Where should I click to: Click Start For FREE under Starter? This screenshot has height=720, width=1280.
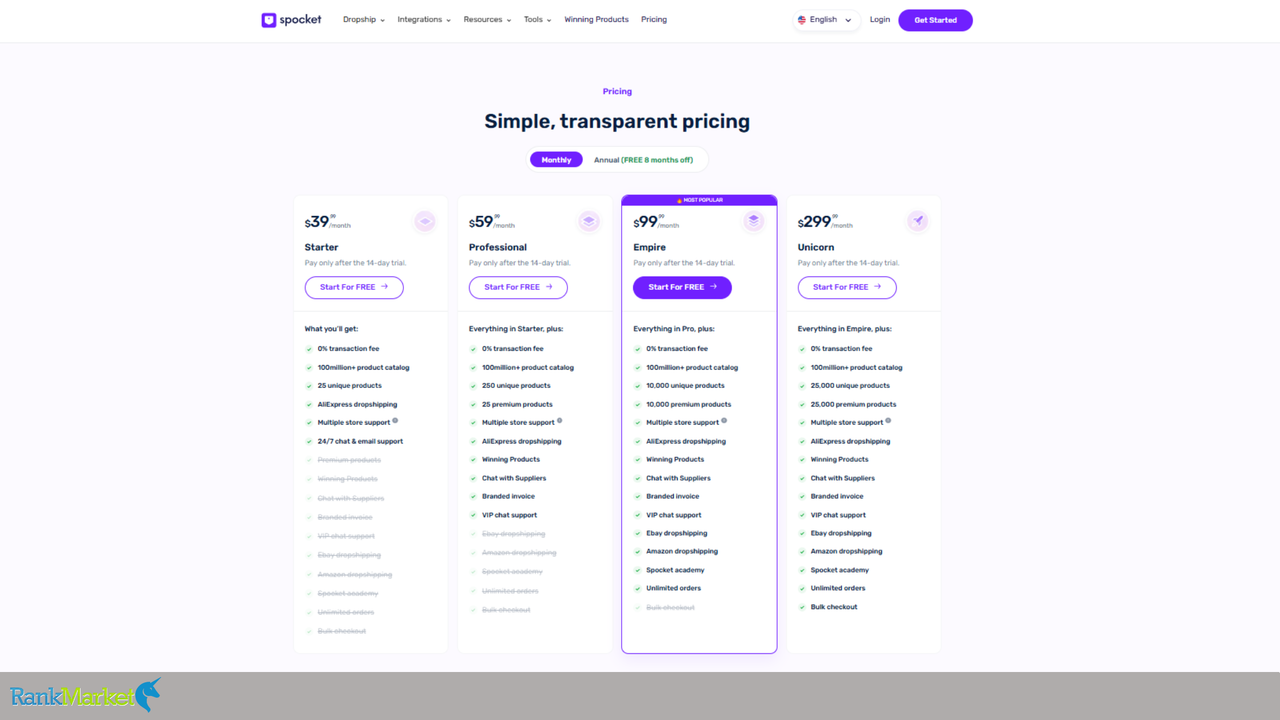(354, 287)
